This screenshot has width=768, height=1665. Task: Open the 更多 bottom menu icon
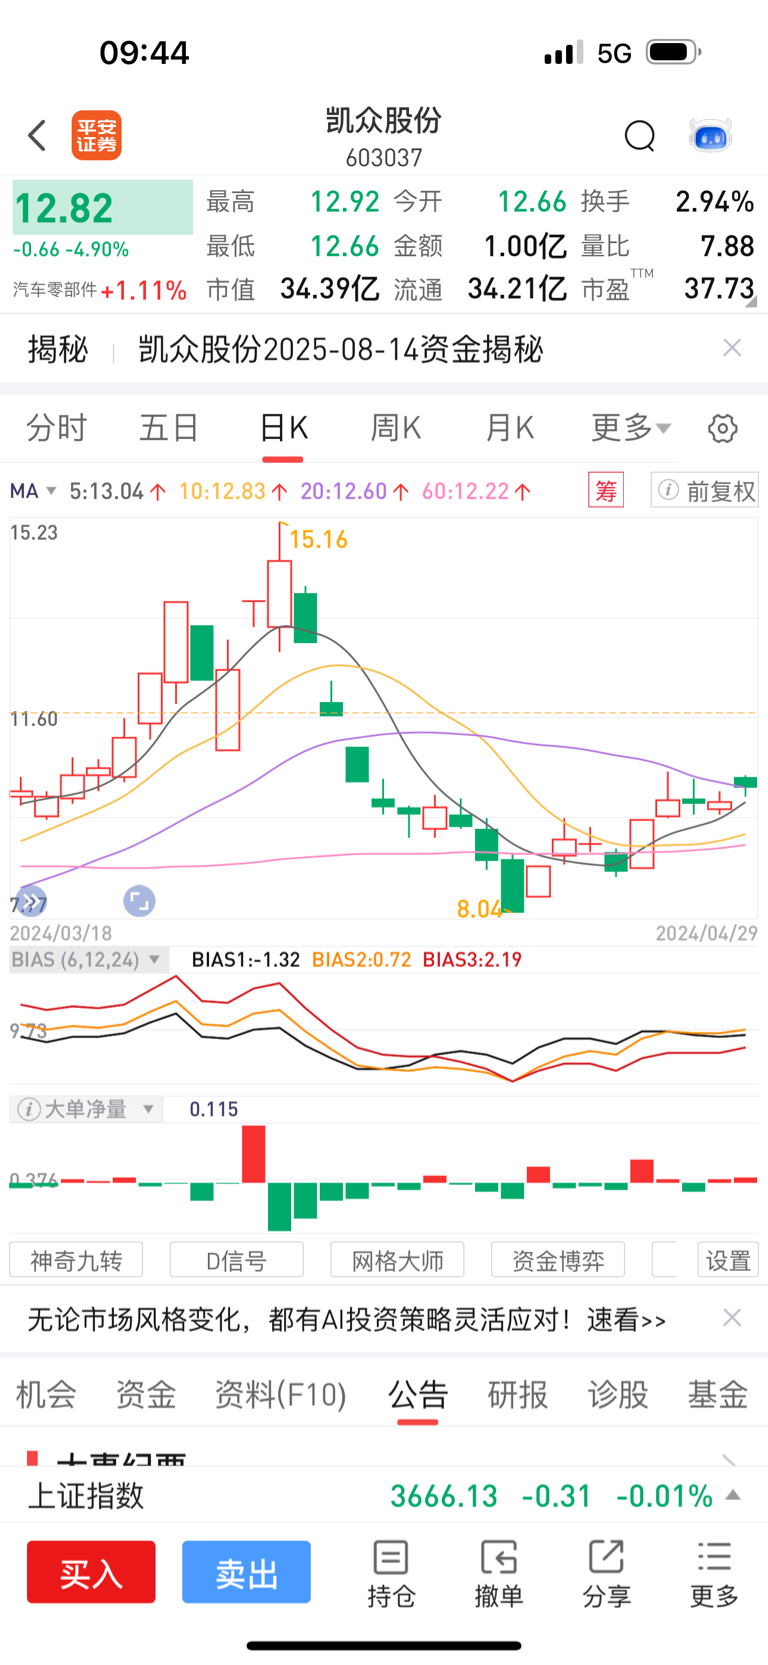(x=714, y=1575)
